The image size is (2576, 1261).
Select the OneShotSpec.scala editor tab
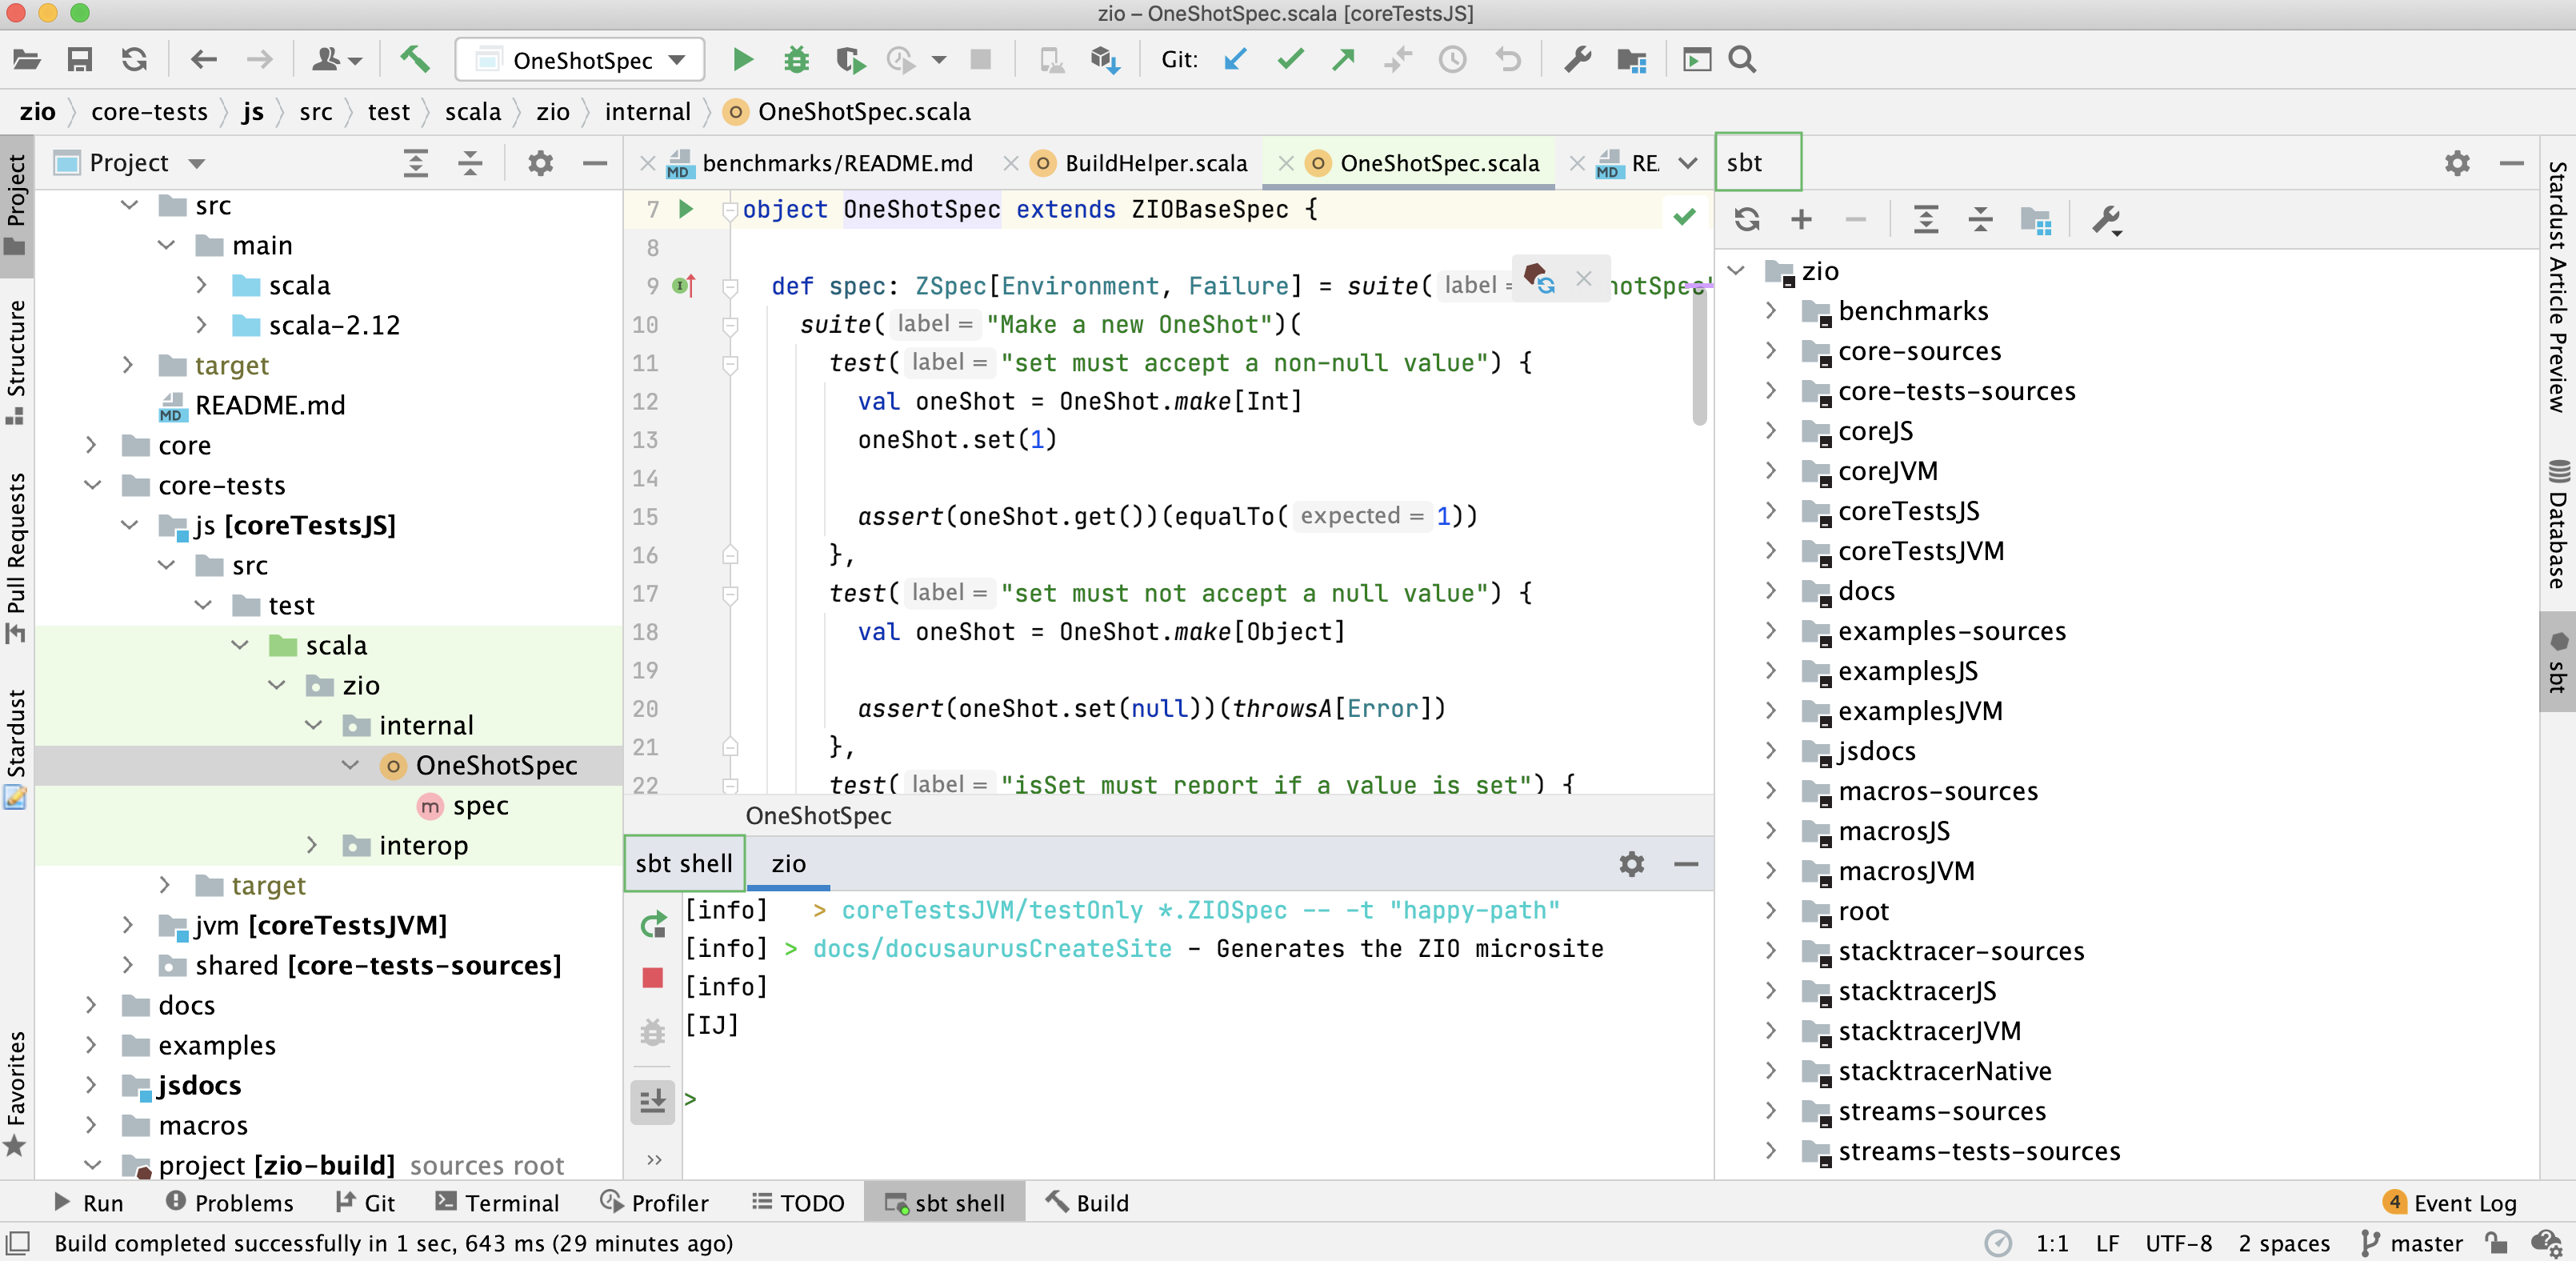coord(1436,161)
